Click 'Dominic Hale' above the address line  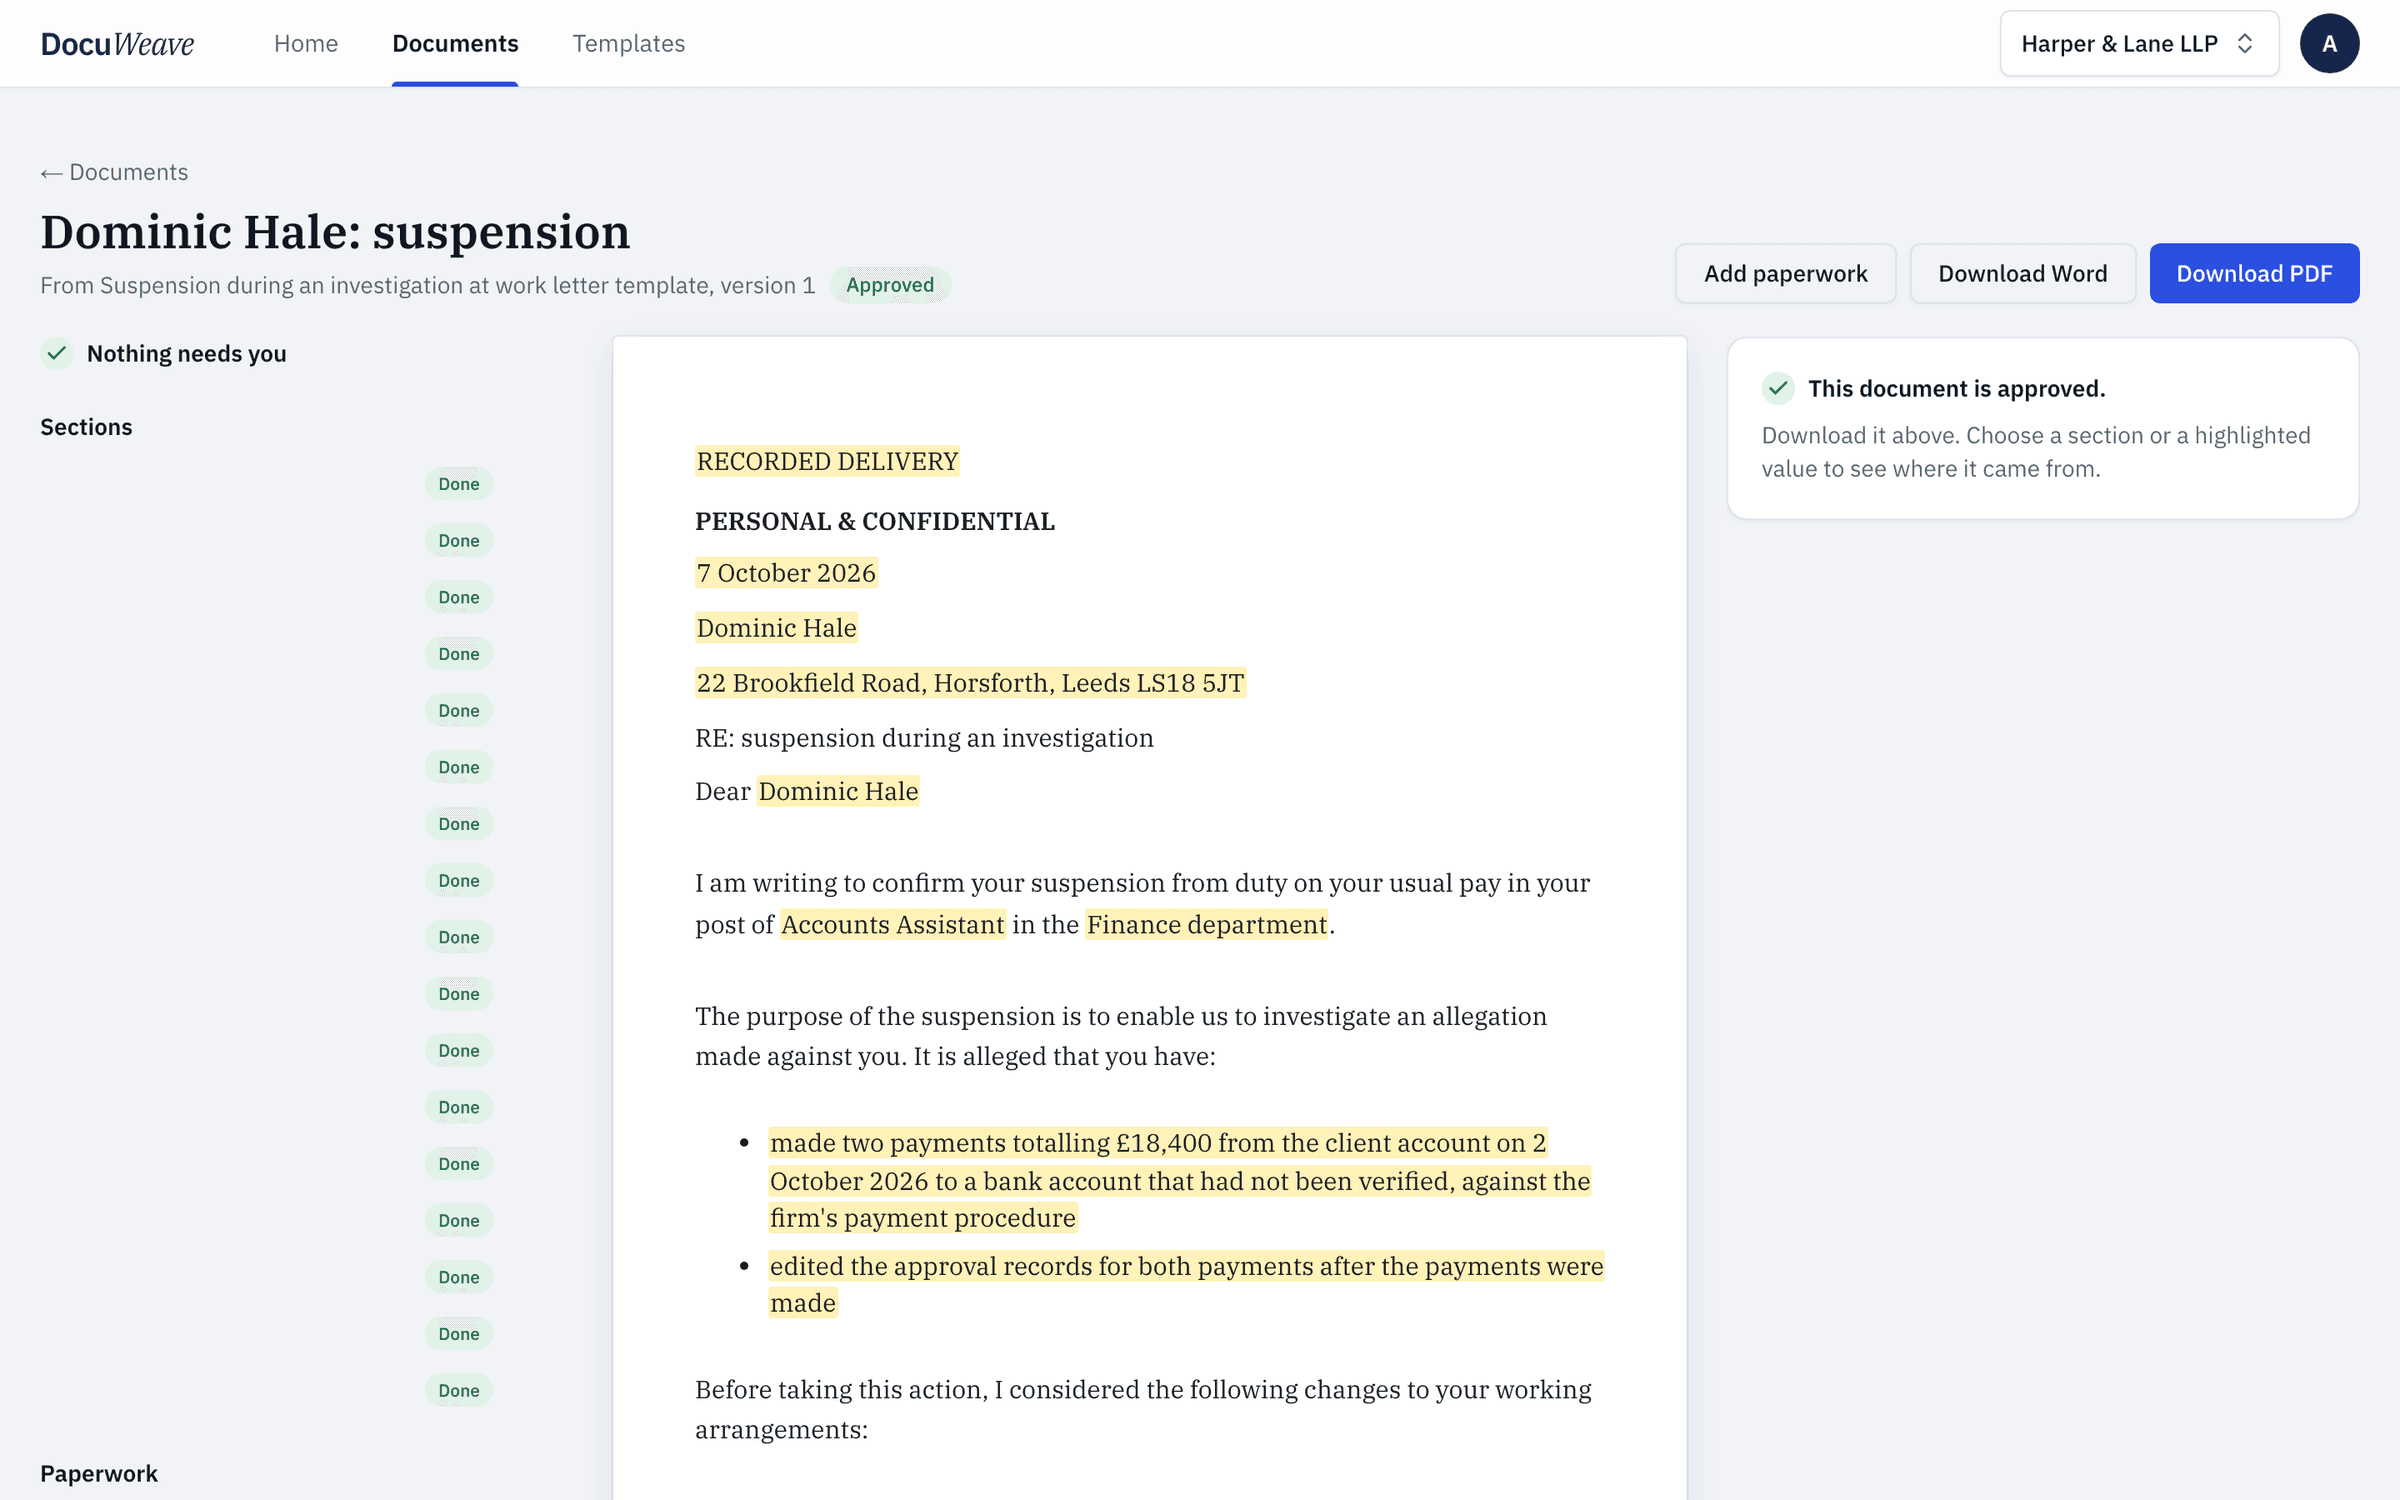click(776, 628)
